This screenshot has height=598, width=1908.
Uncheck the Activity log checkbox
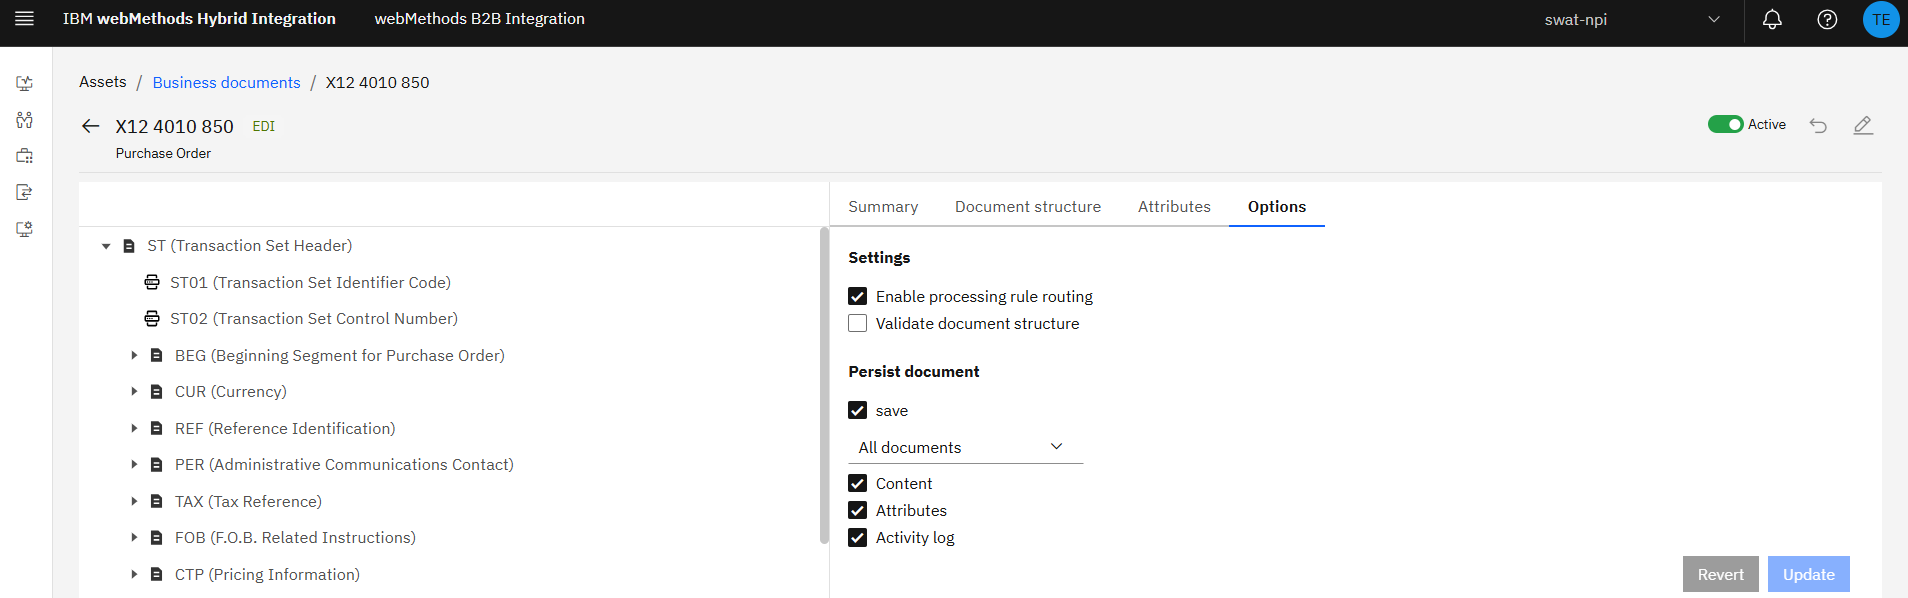click(x=858, y=537)
